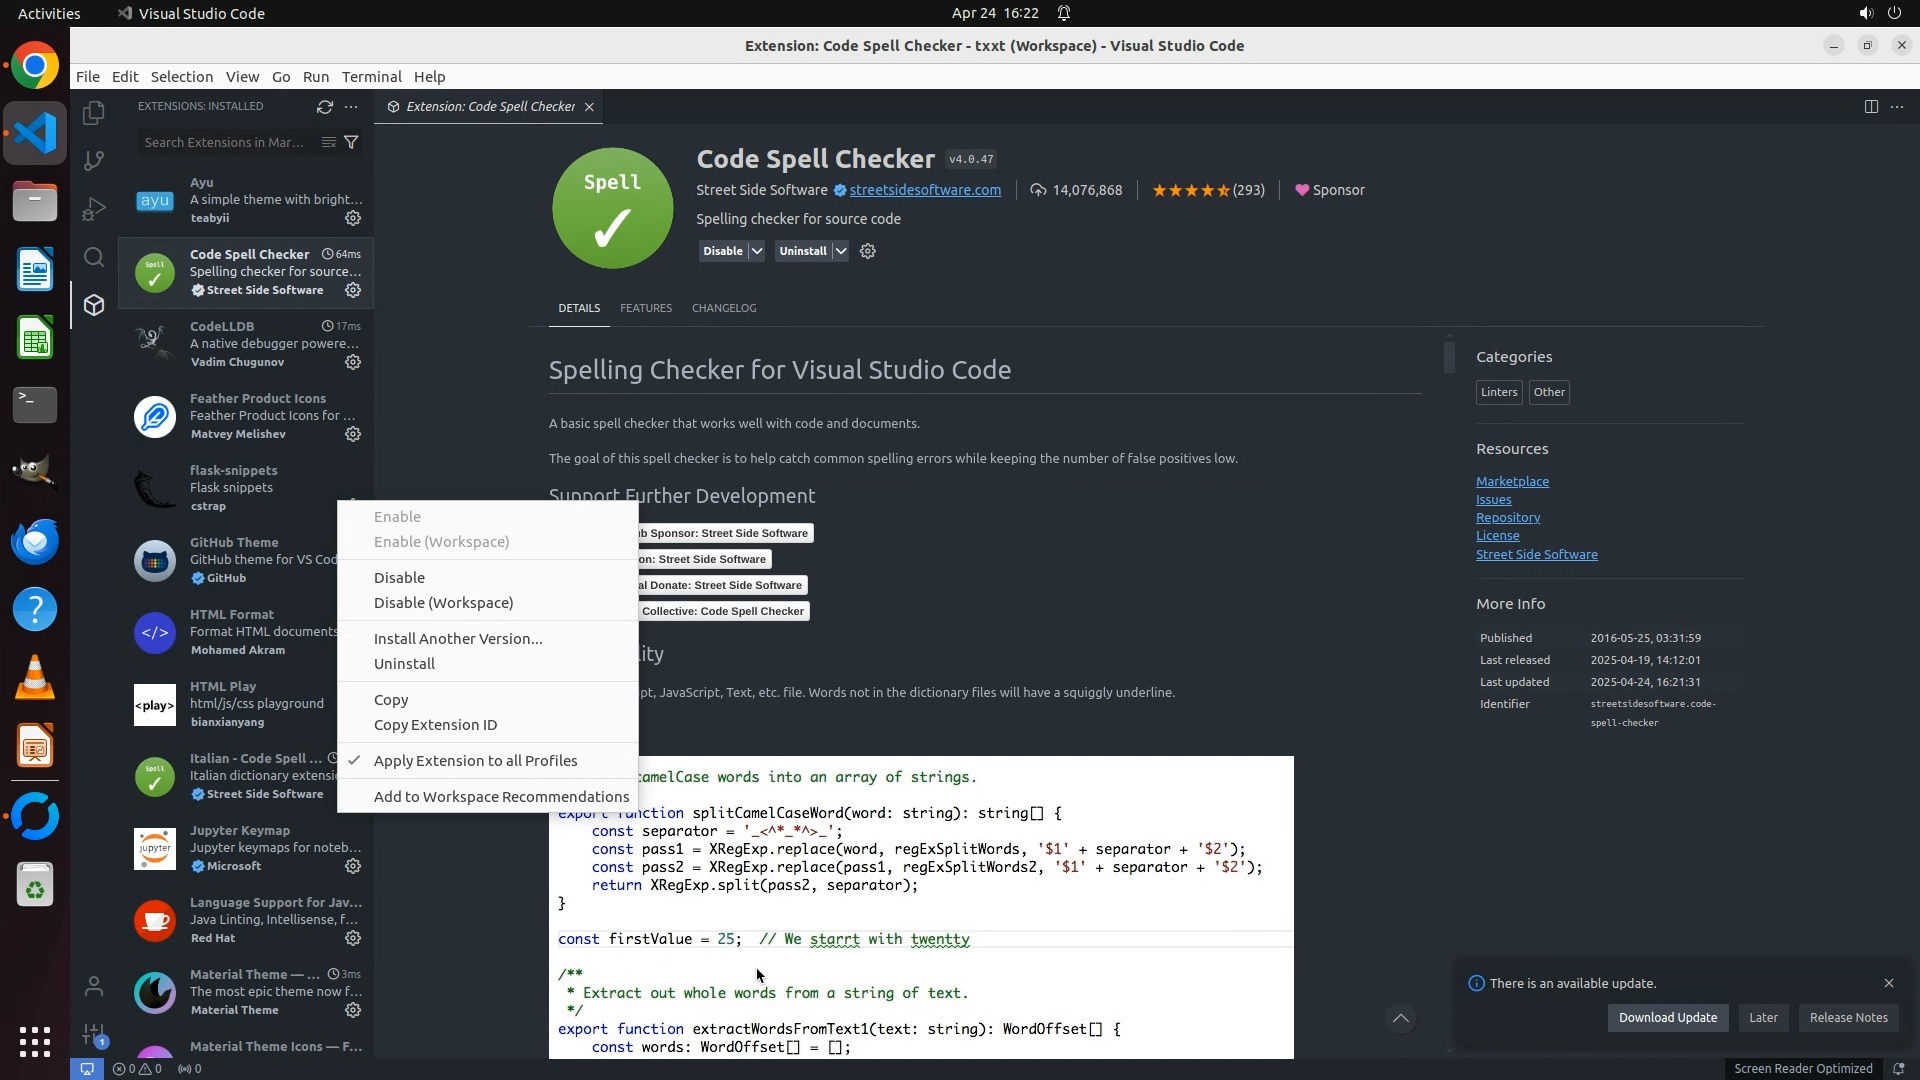Click the extension details scrollbar thumb
The height and width of the screenshot is (1080, 1920).
tap(1449, 356)
